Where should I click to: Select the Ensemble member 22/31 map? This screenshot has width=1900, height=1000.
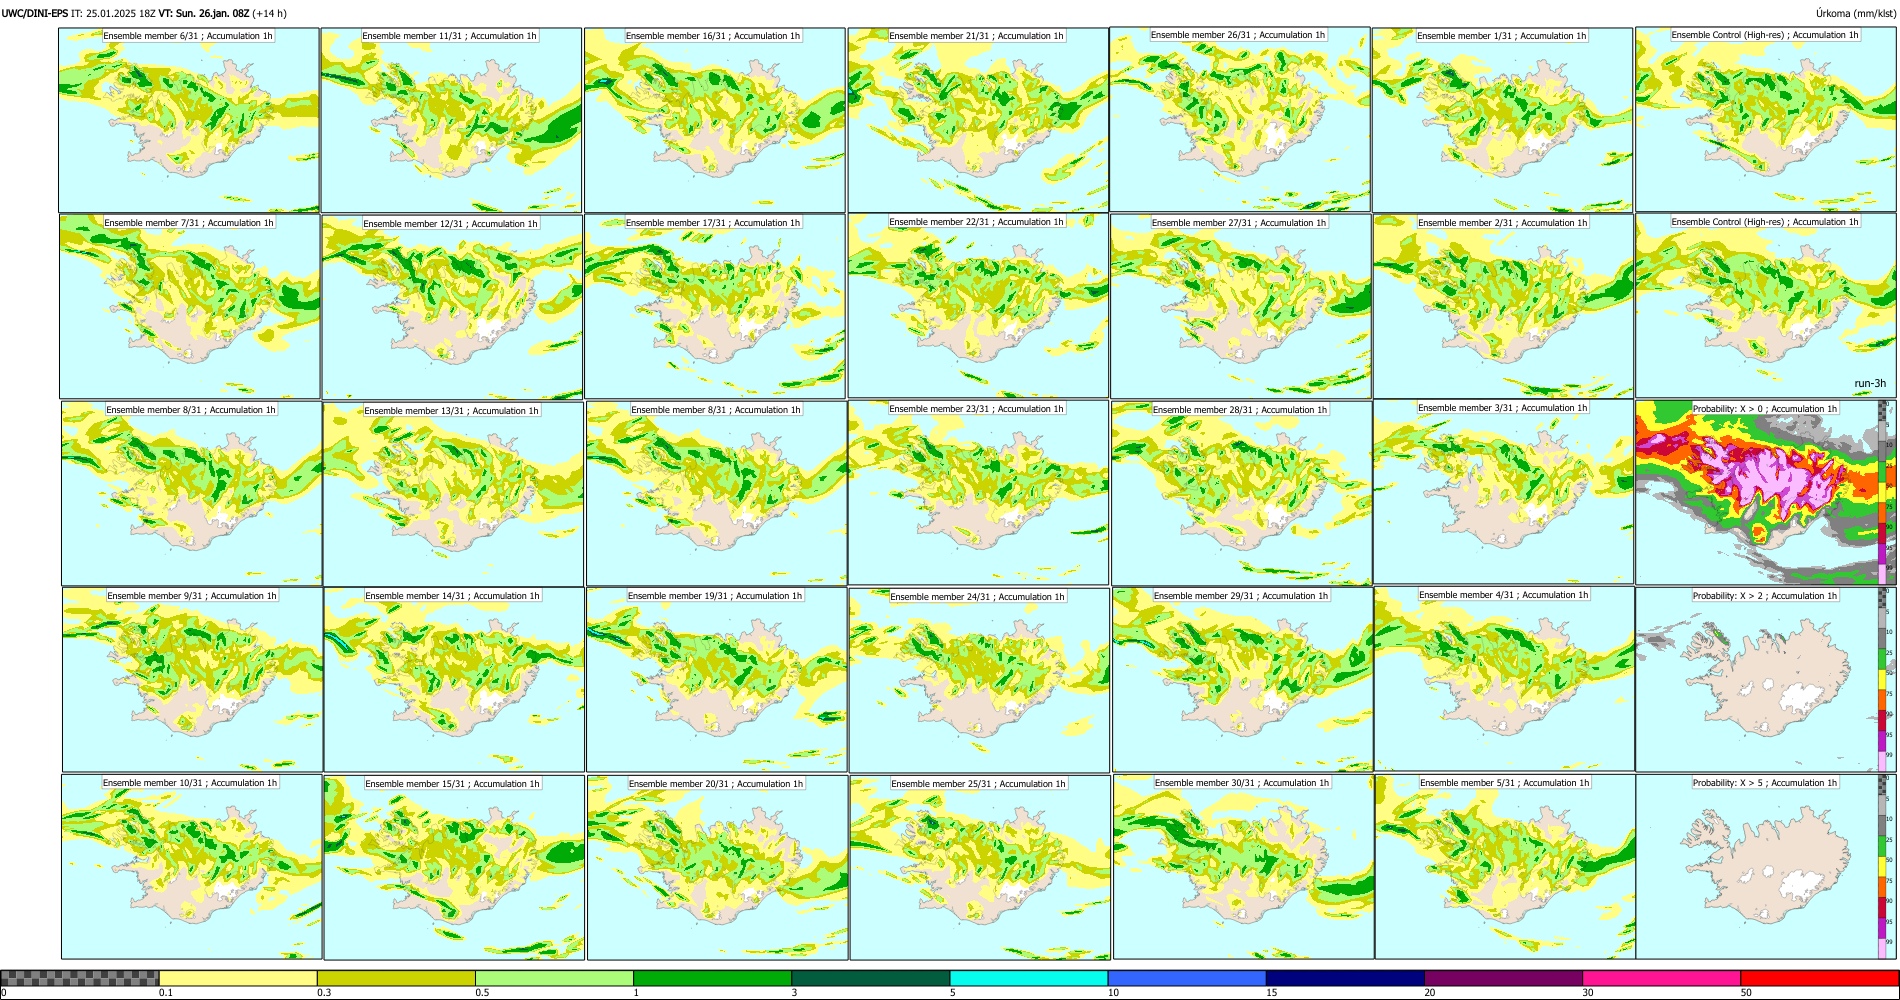(x=978, y=306)
